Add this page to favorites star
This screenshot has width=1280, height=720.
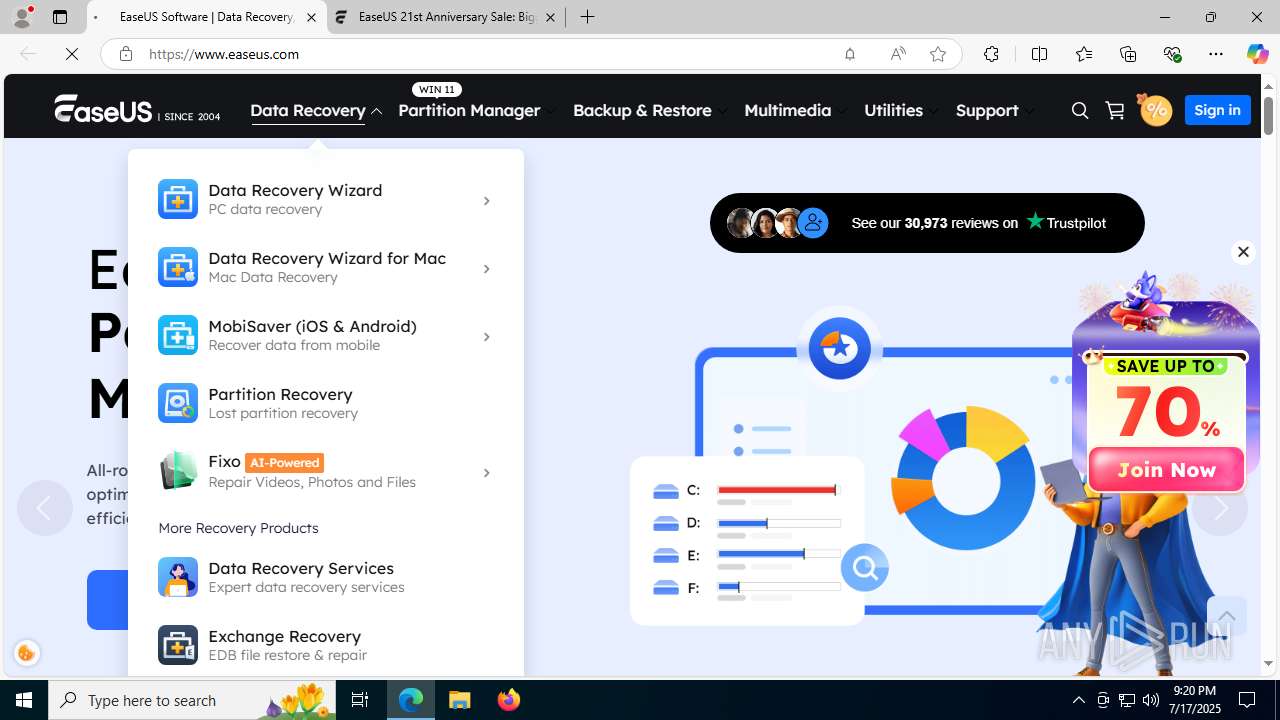point(937,54)
